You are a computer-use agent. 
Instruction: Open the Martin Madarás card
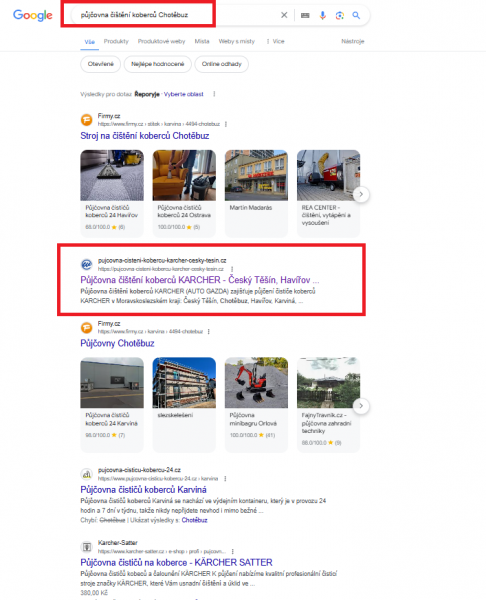256,193
